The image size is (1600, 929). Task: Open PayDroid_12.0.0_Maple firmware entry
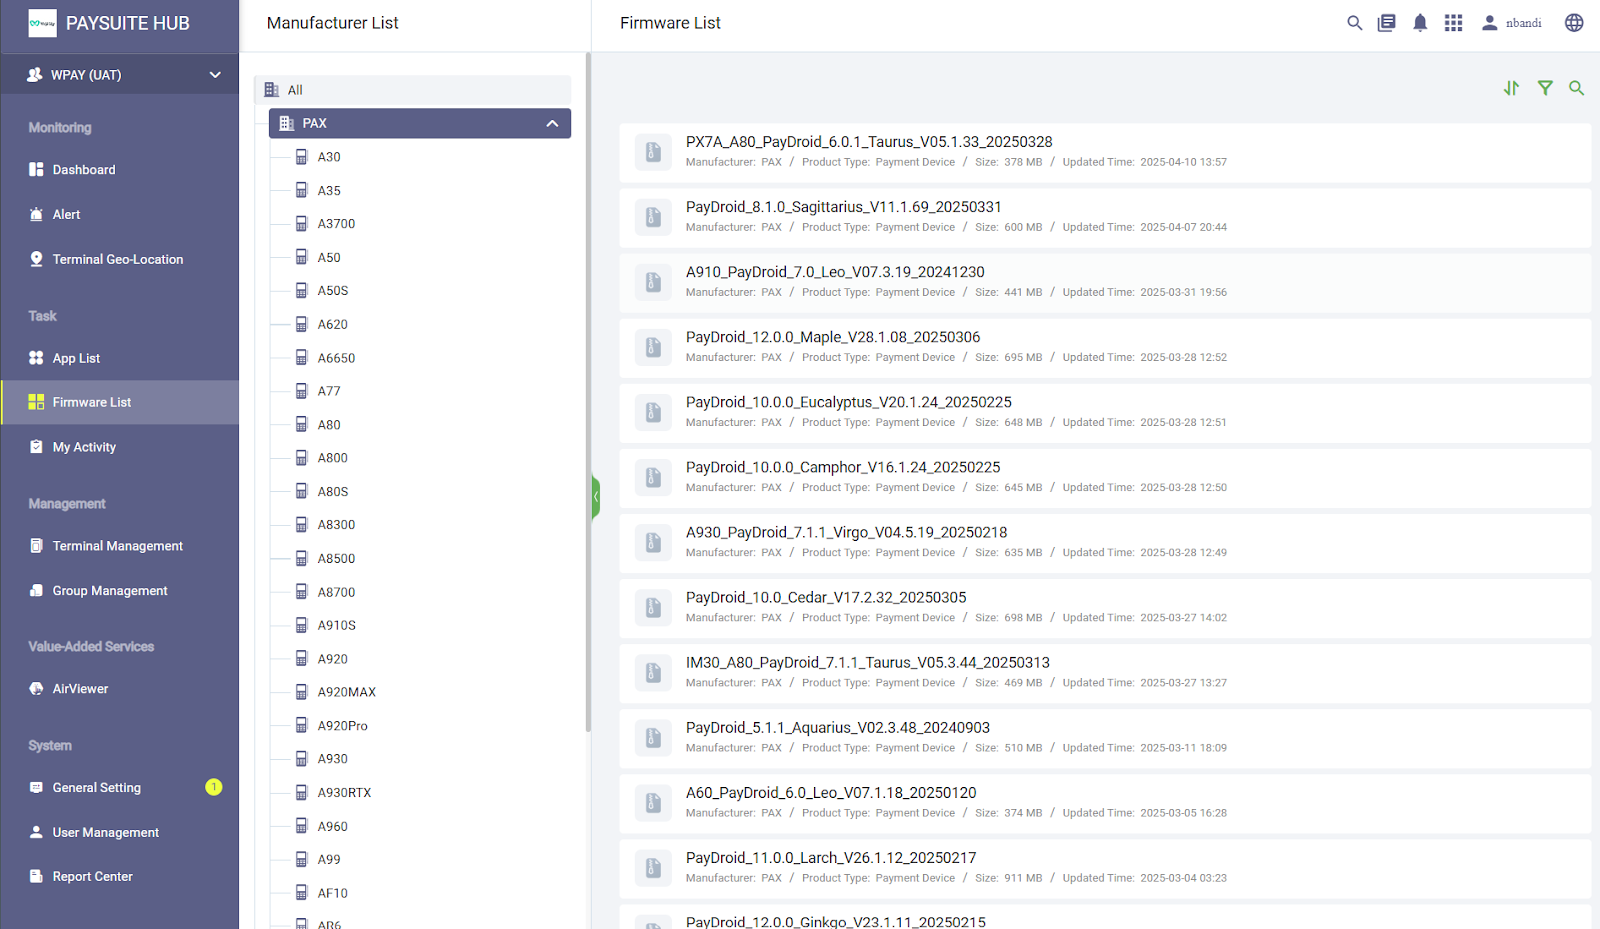pyautogui.click(x=1105, y=347)
